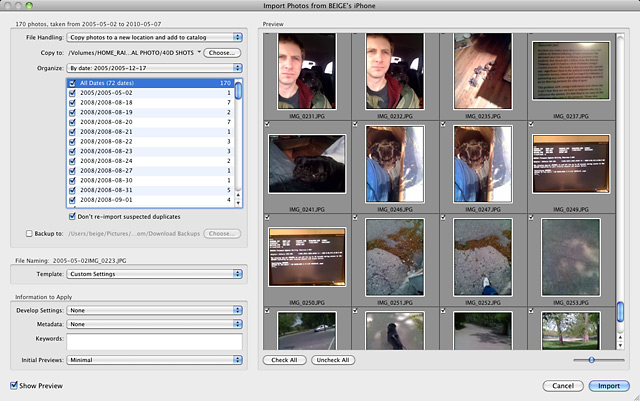Select the IMG_0232.JPG thumbnail

click(x=395, y=72)
